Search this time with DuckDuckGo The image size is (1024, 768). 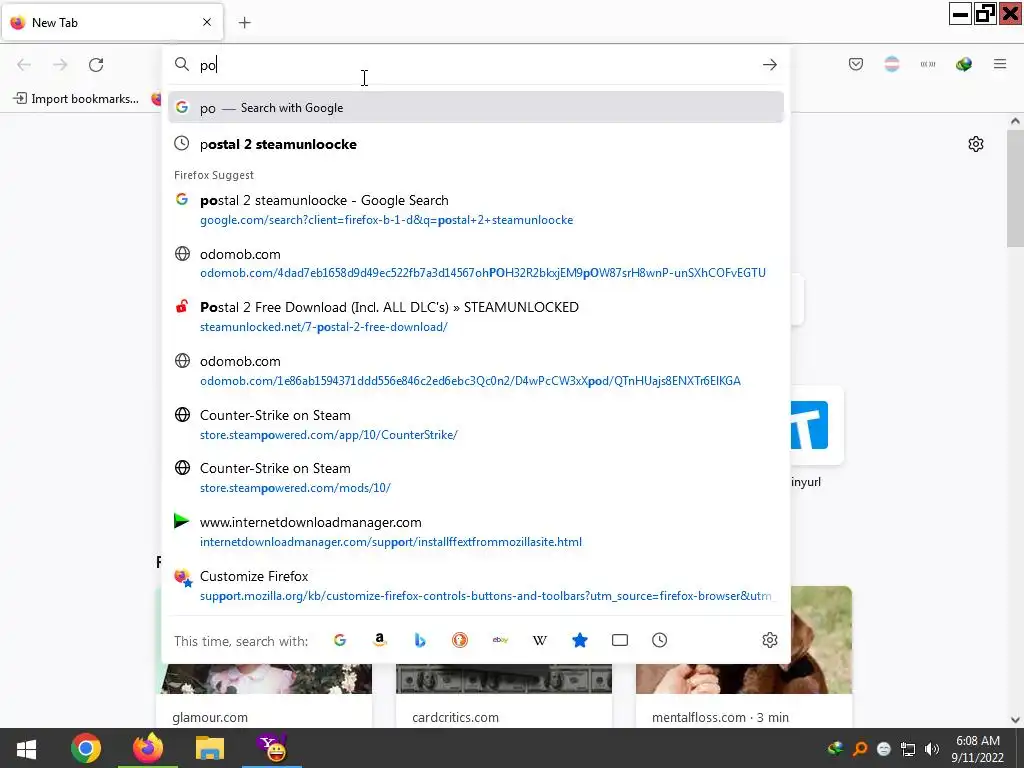[460, 640]
